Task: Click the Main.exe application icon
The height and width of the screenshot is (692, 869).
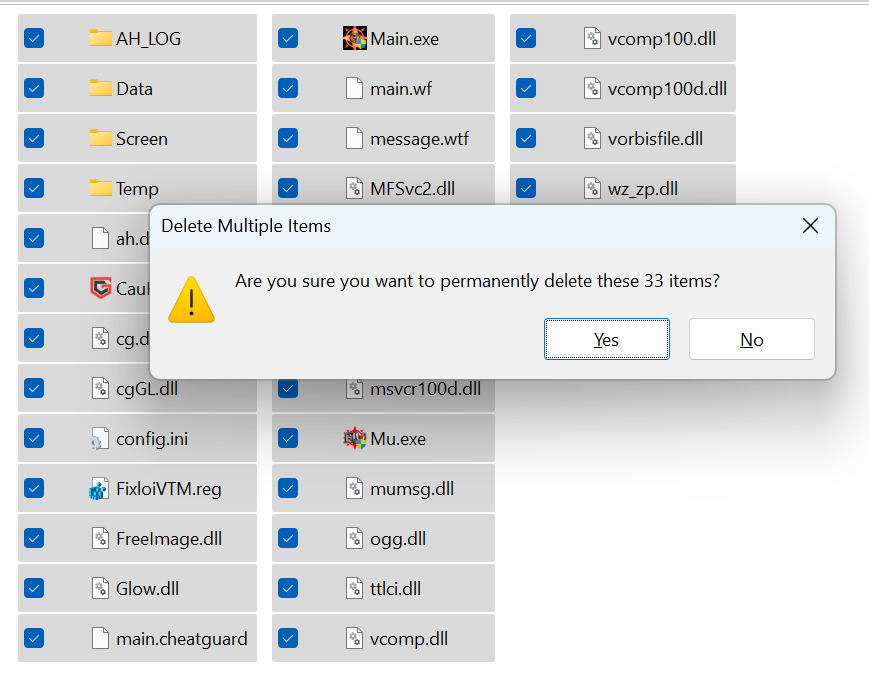Action: click(354, 39)
